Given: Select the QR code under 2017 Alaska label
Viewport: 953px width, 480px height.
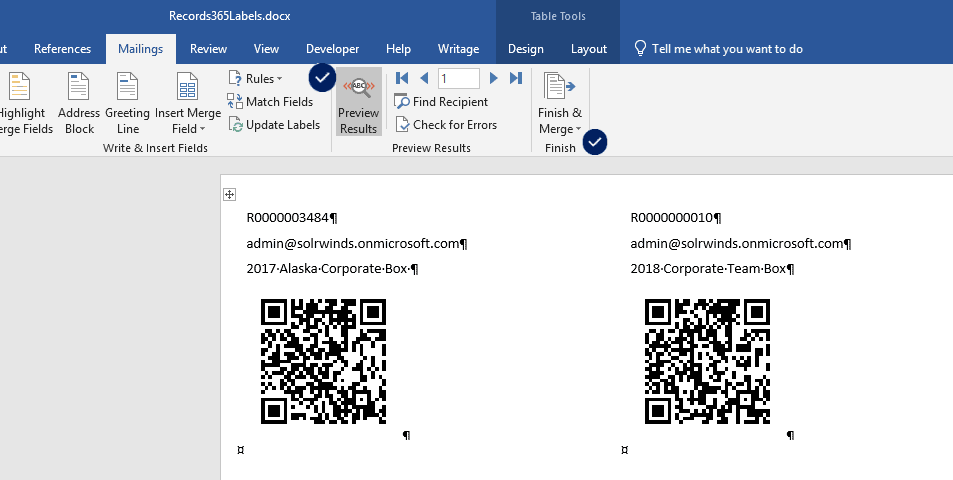Looking at the screenshot, I should (323, 361).
